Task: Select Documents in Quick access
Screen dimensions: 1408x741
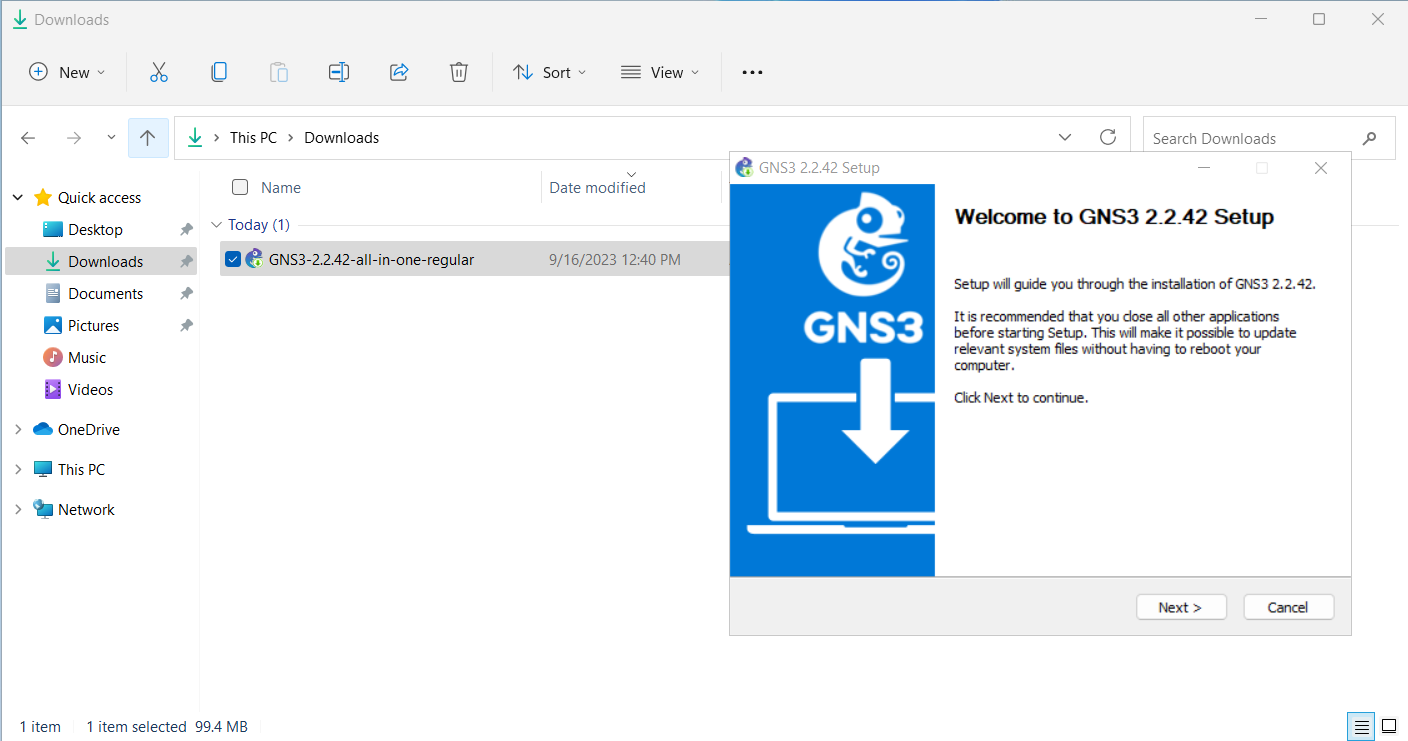Action: [105, 294]
